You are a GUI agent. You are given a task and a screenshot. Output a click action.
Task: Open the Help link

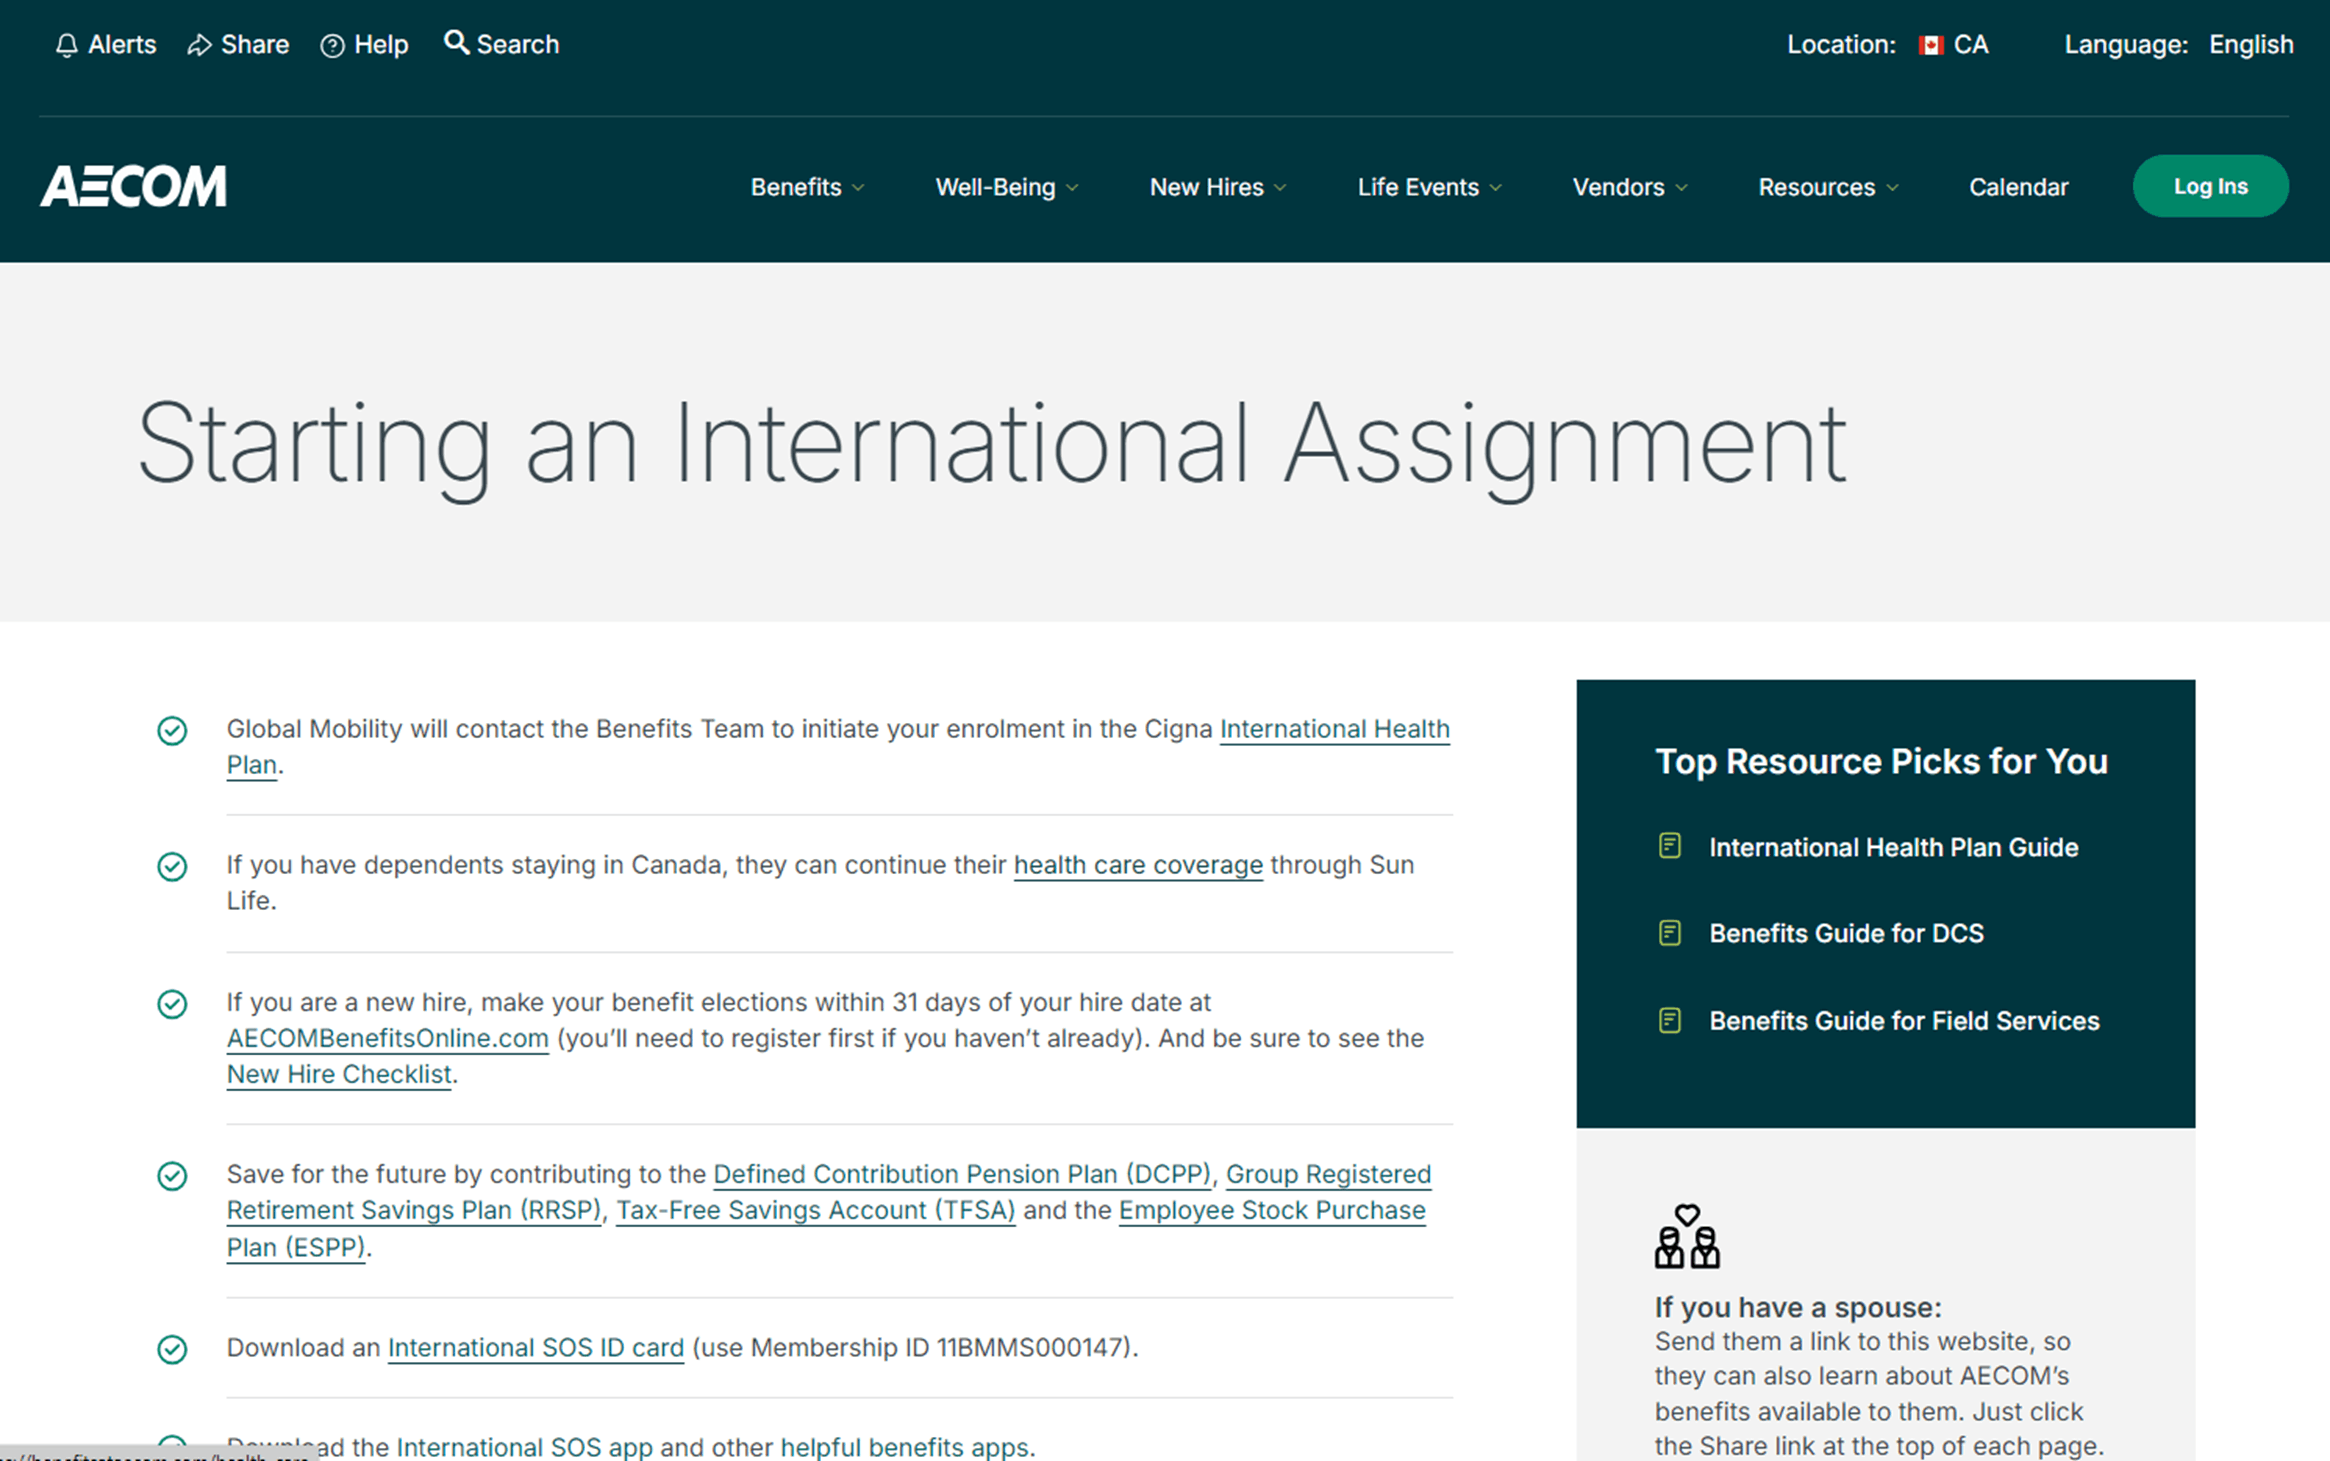pyautogui.click(x=381, y=45)
